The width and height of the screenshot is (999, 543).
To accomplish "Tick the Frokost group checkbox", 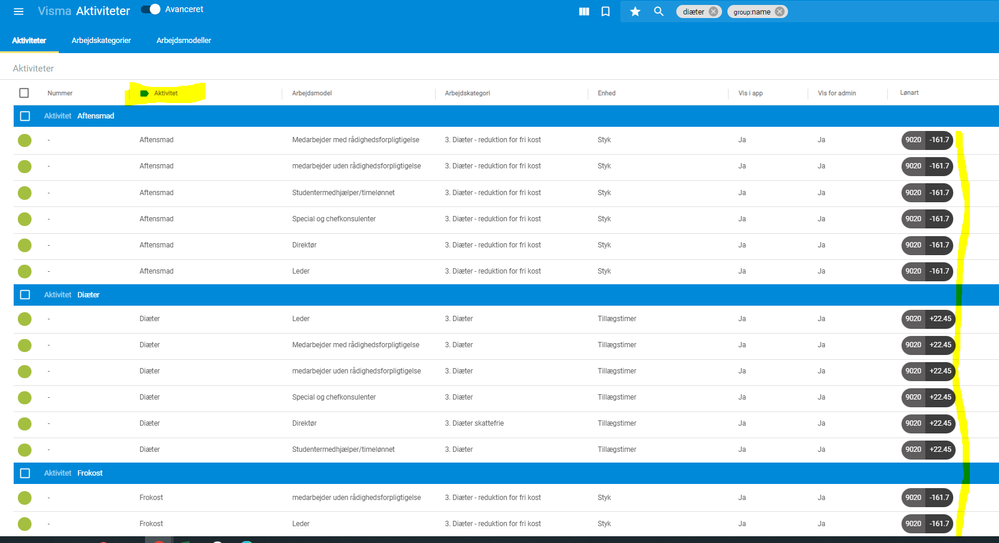I will point(25,473).
